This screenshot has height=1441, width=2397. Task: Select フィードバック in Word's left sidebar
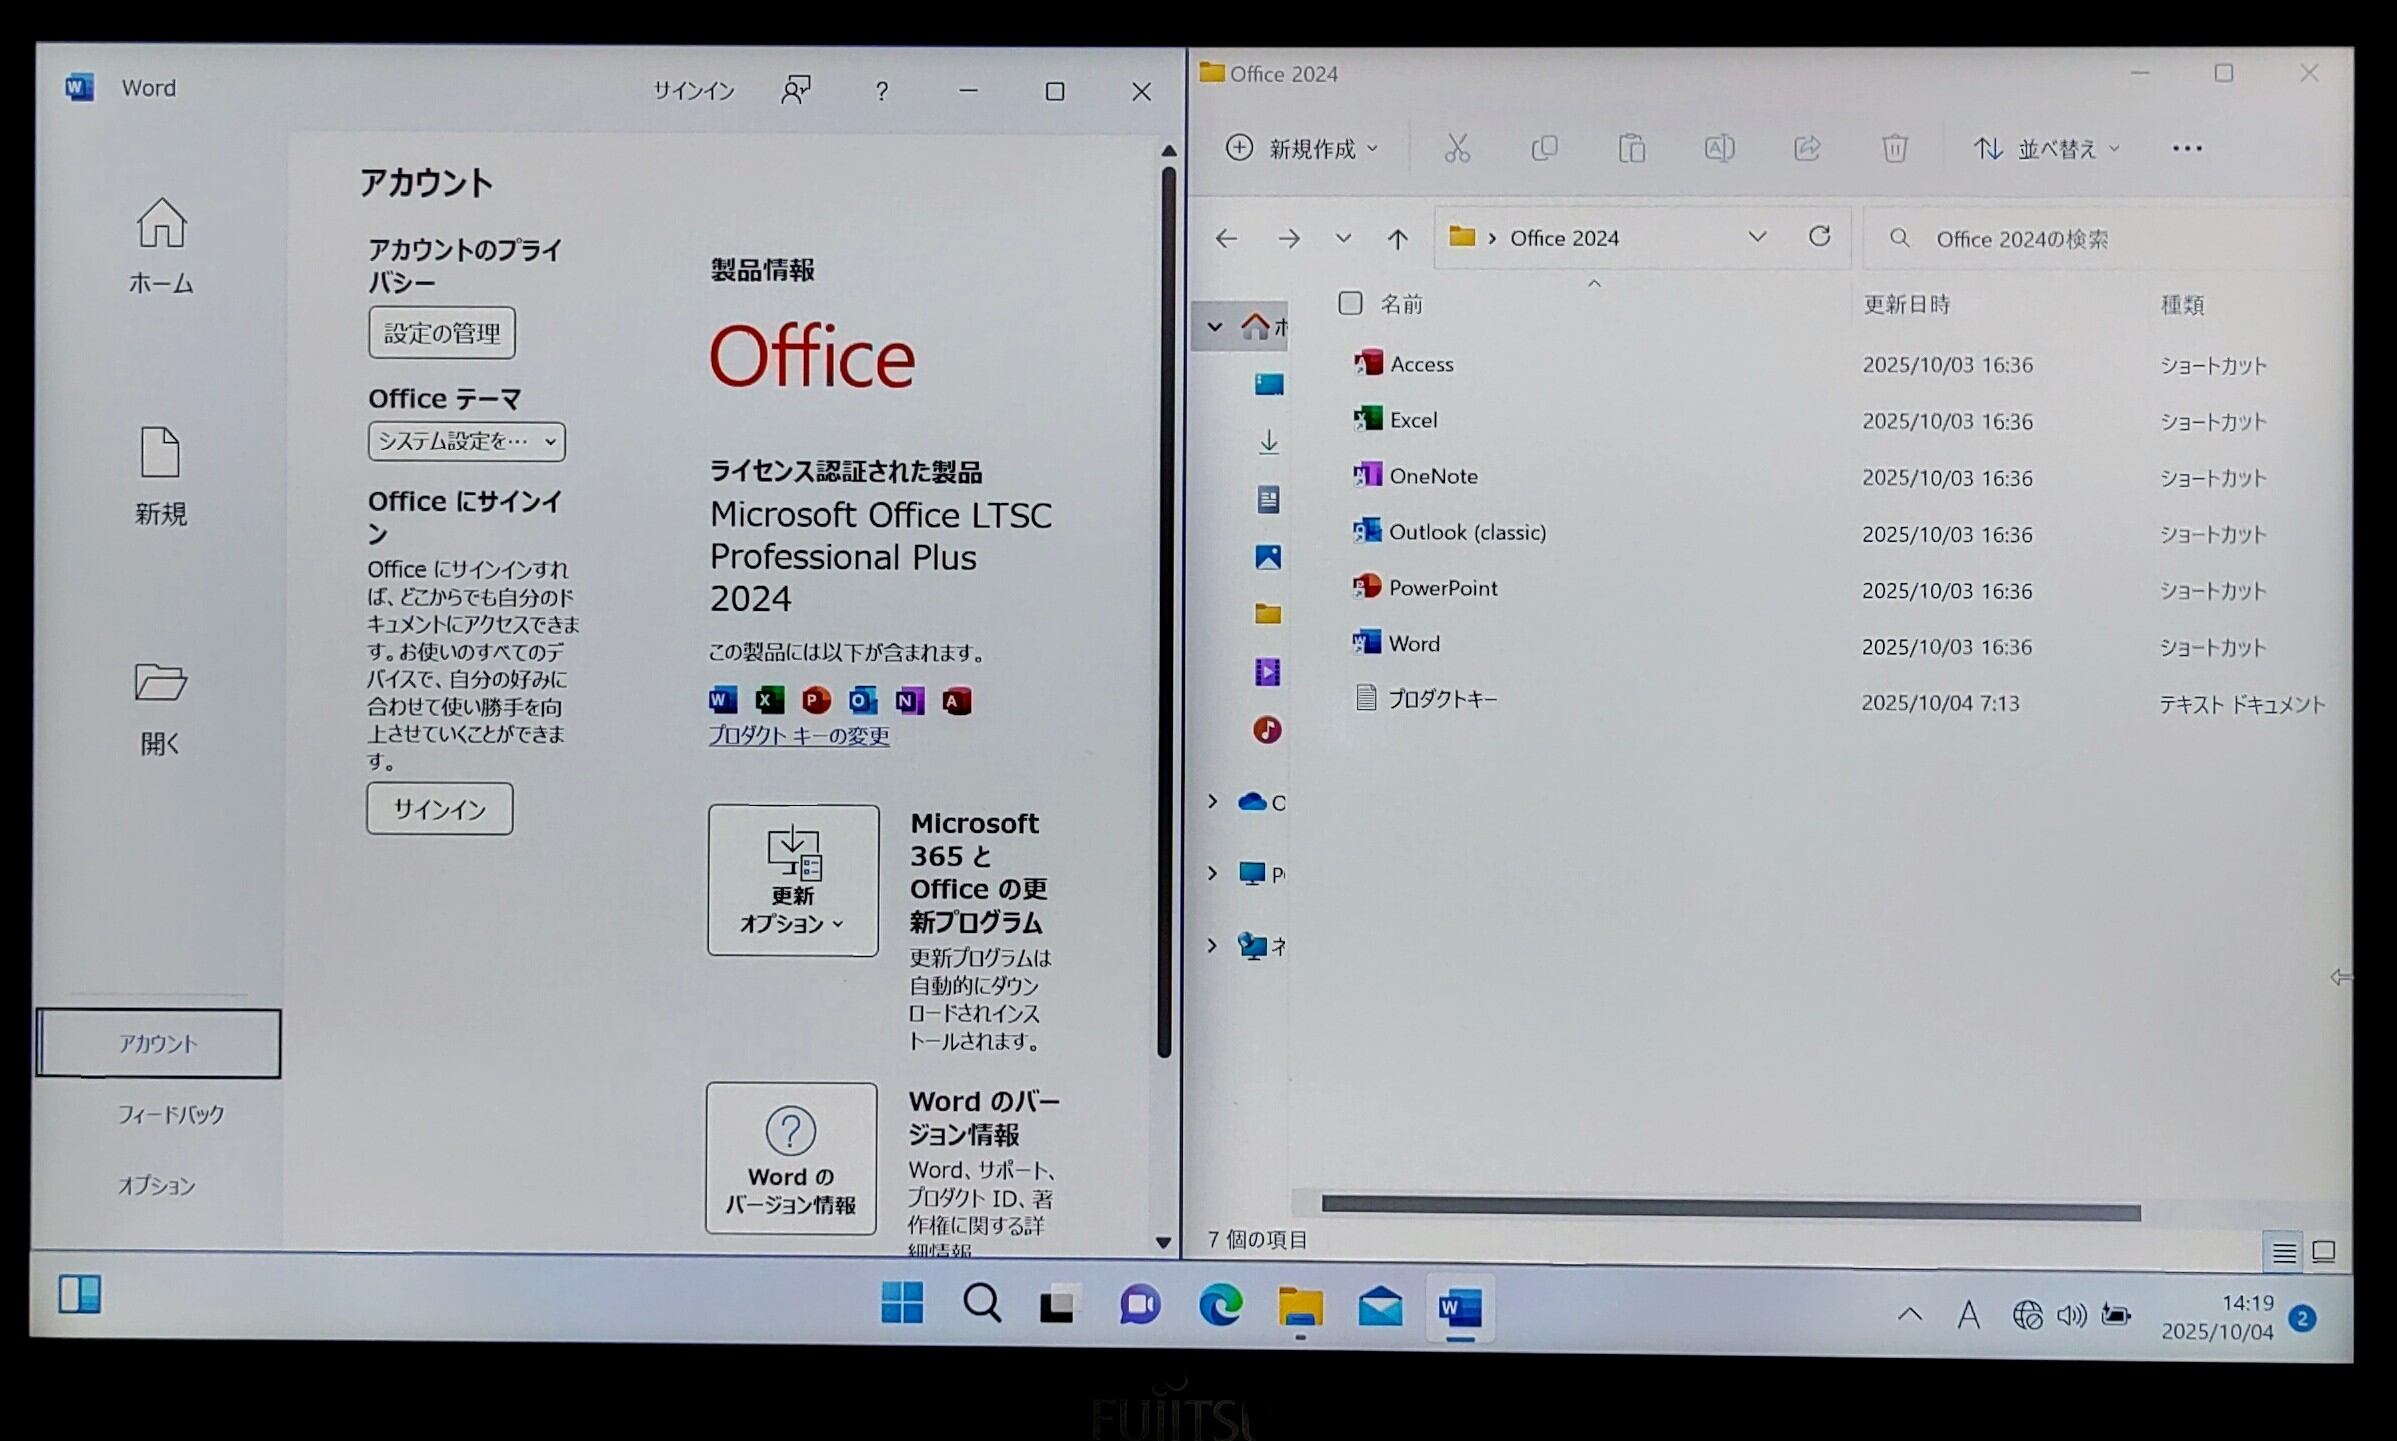pyautogui.click(x=170, y=1114)
